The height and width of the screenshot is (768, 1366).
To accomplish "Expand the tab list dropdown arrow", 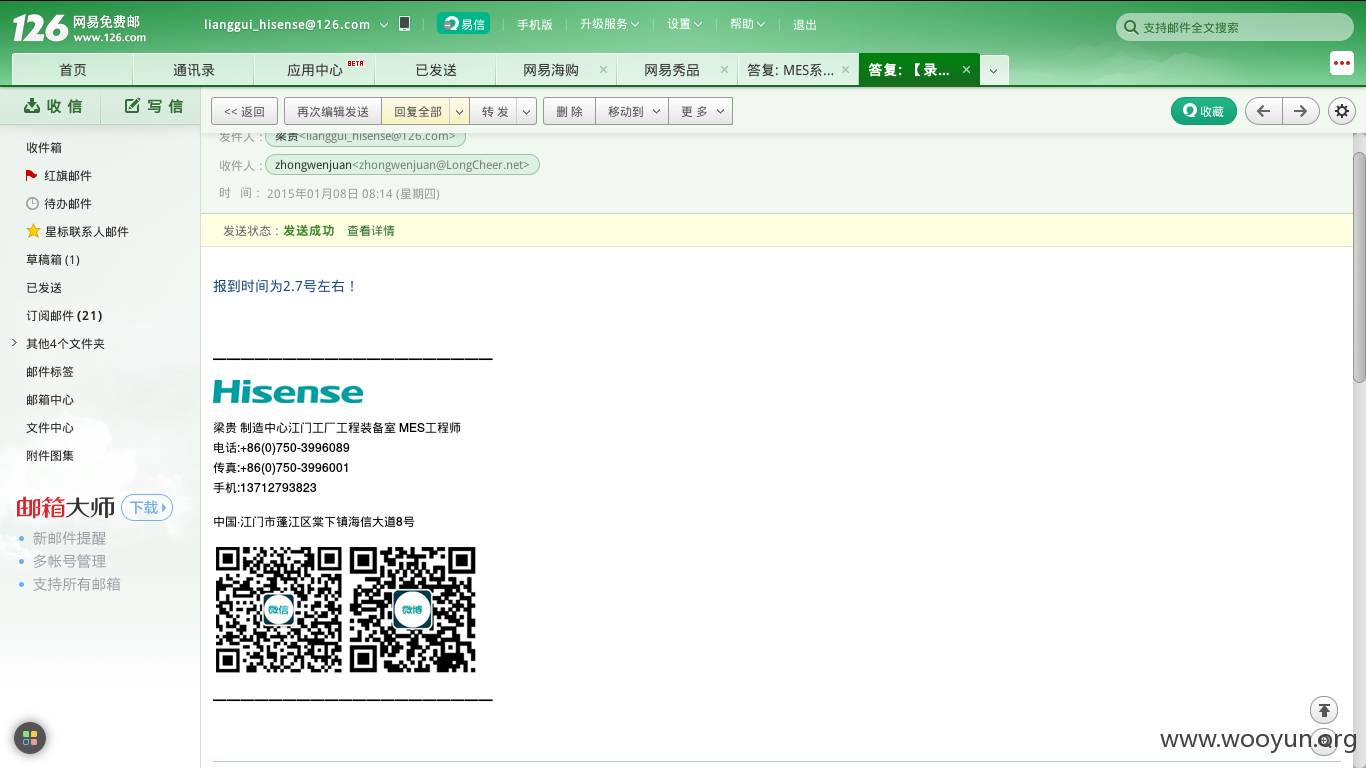I will (x=993, y=70).
